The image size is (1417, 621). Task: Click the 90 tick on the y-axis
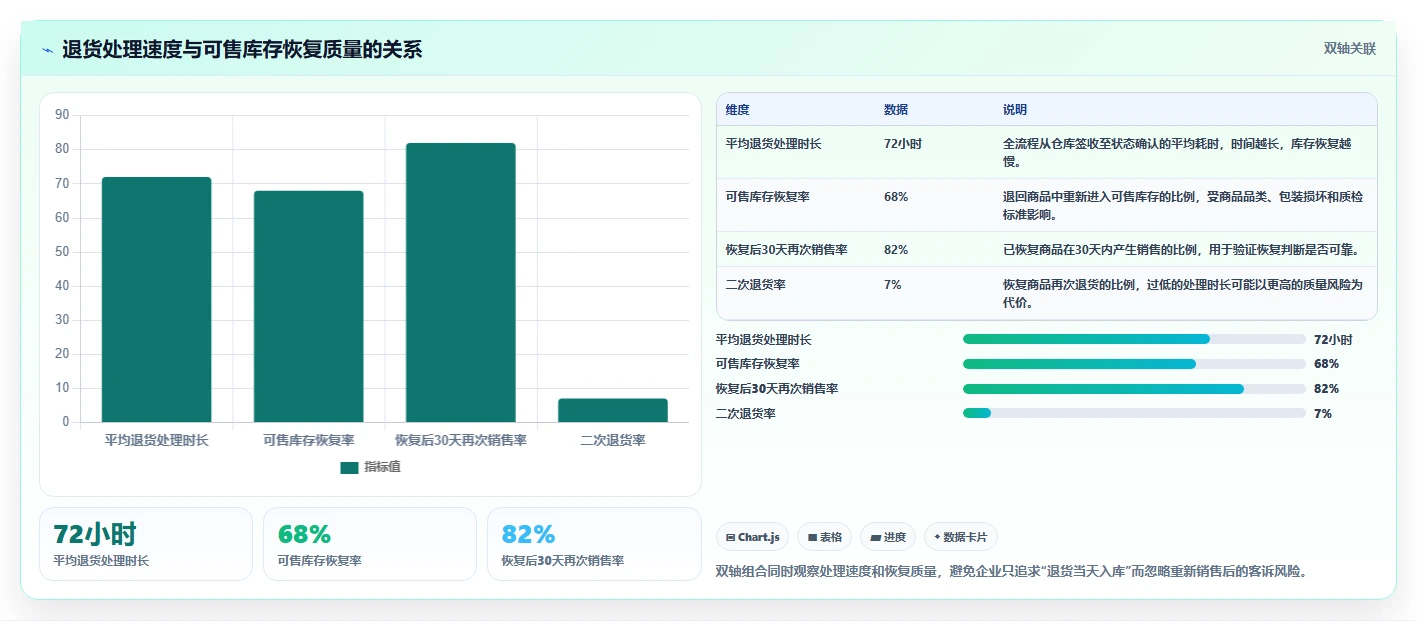(x=62, y=115)
